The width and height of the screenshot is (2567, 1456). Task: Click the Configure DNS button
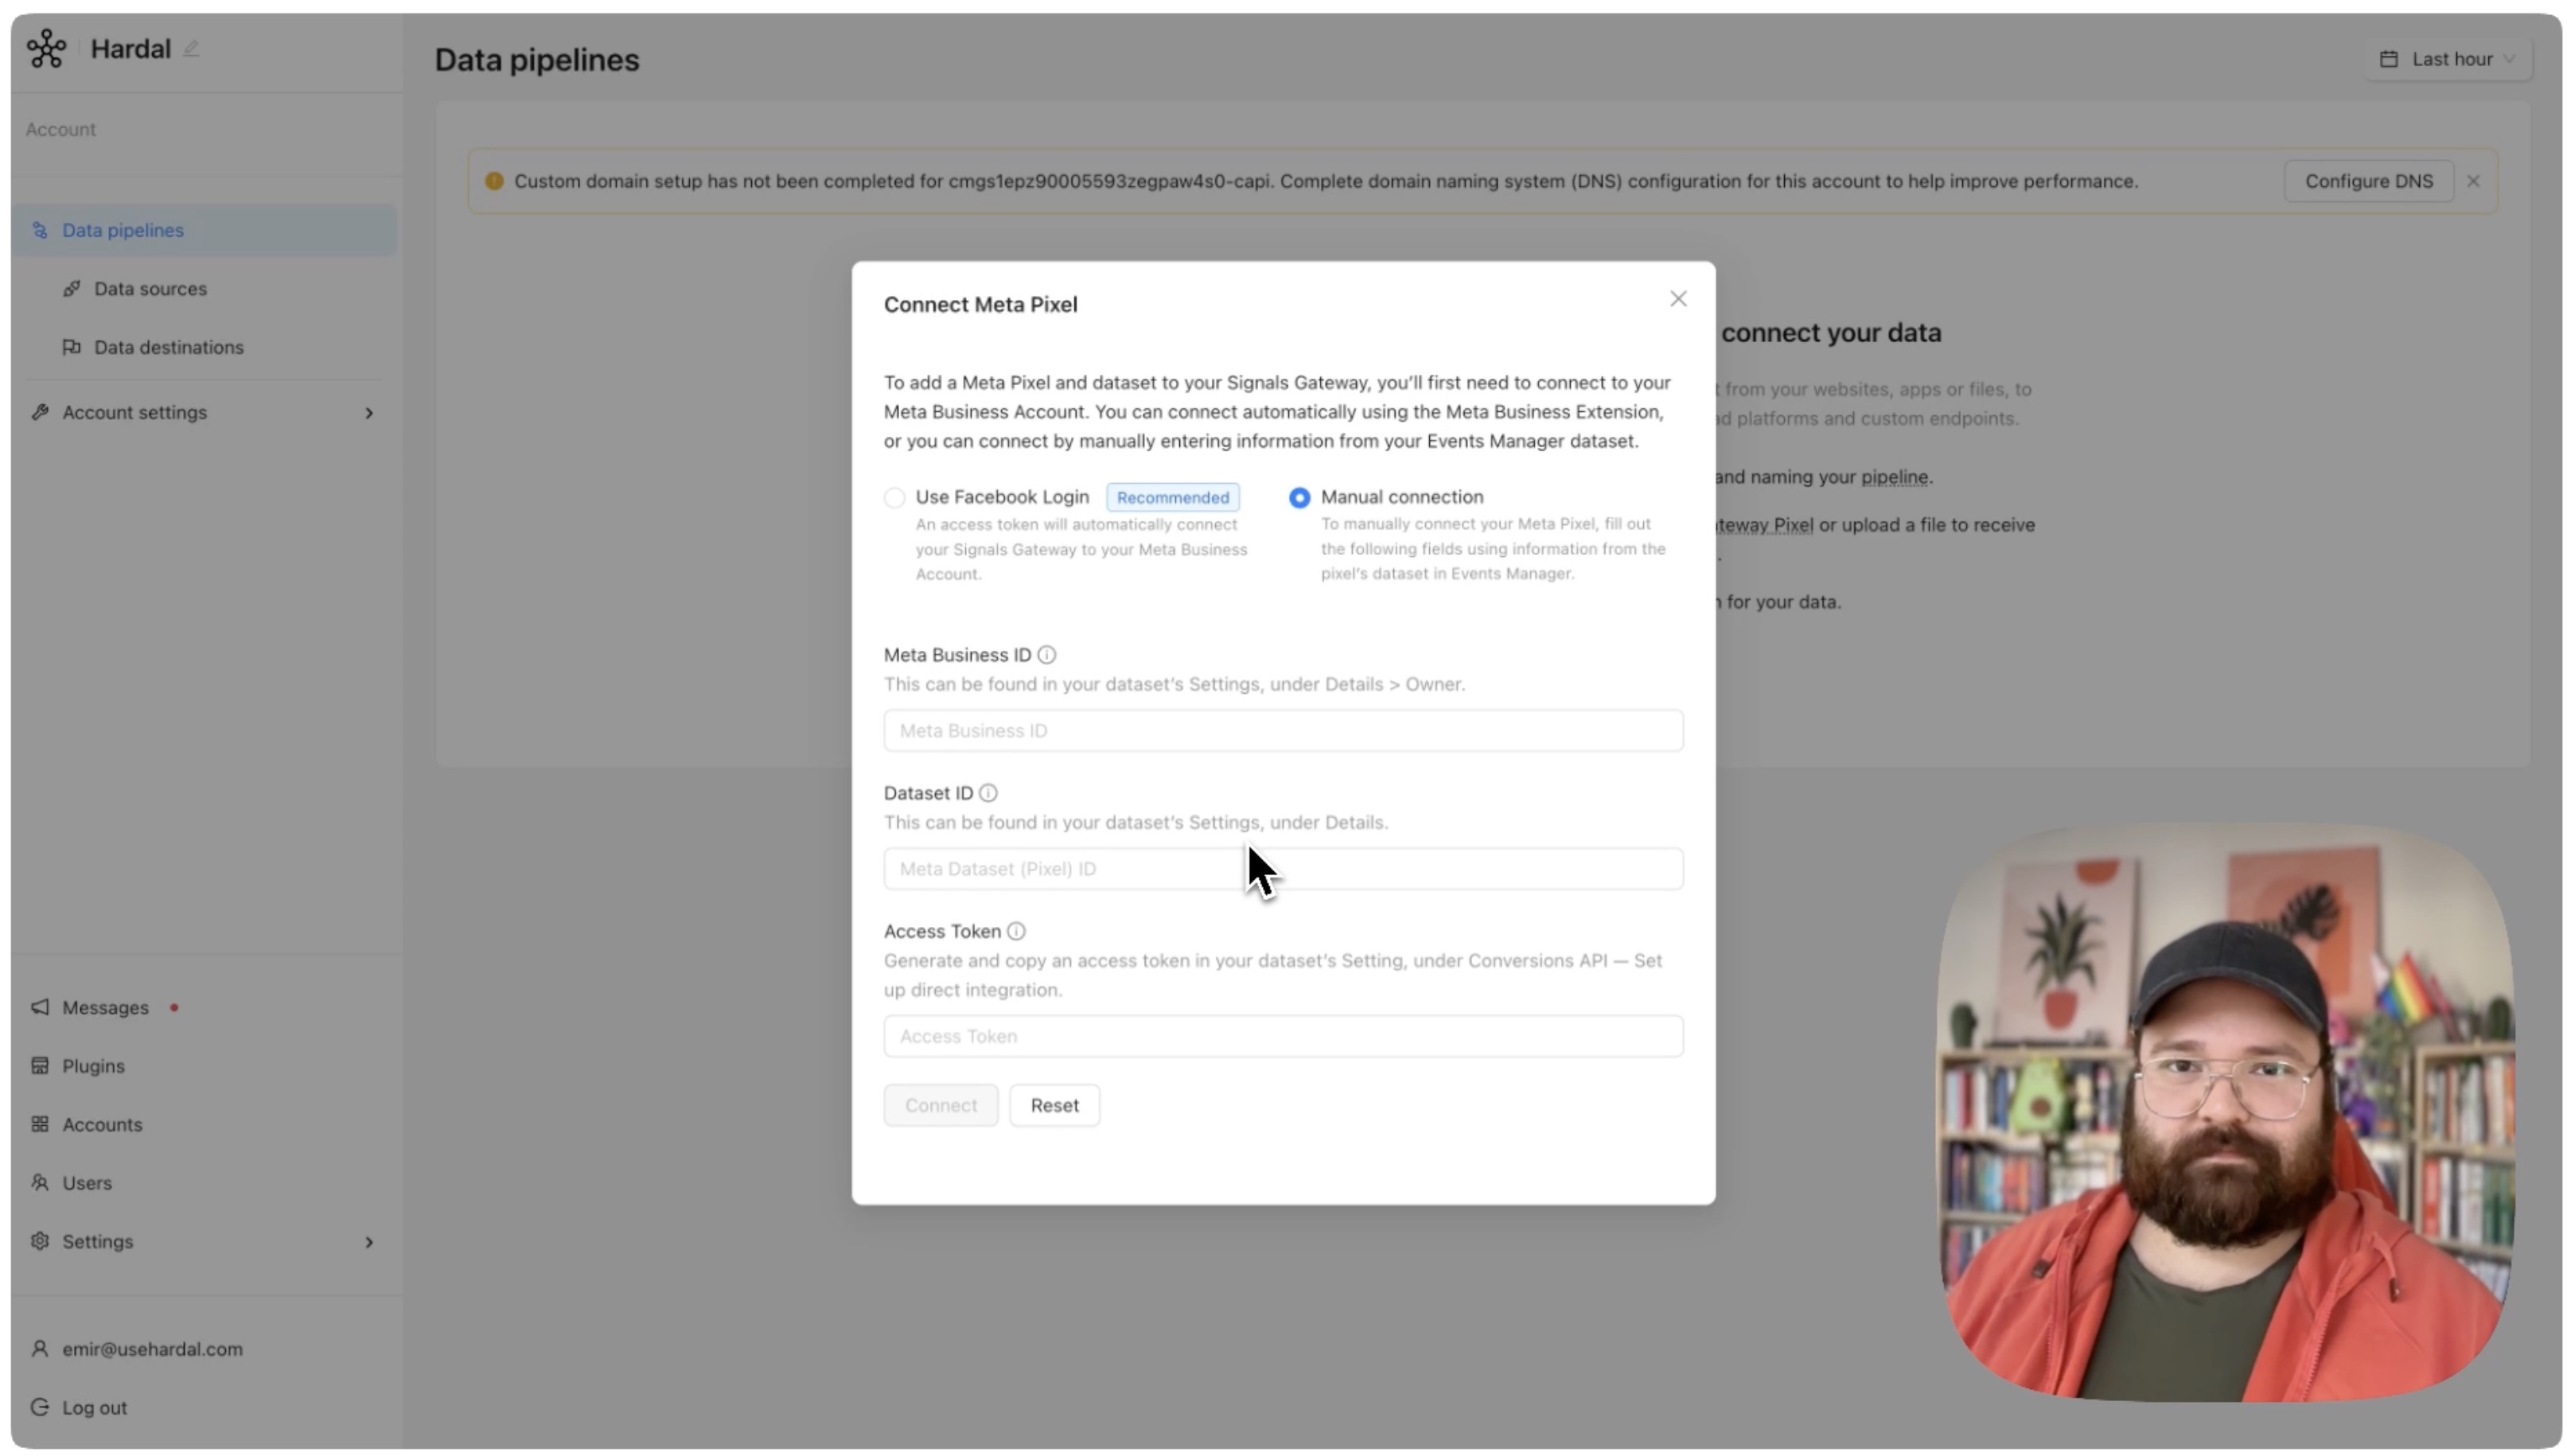click(x=2368, y=181)
